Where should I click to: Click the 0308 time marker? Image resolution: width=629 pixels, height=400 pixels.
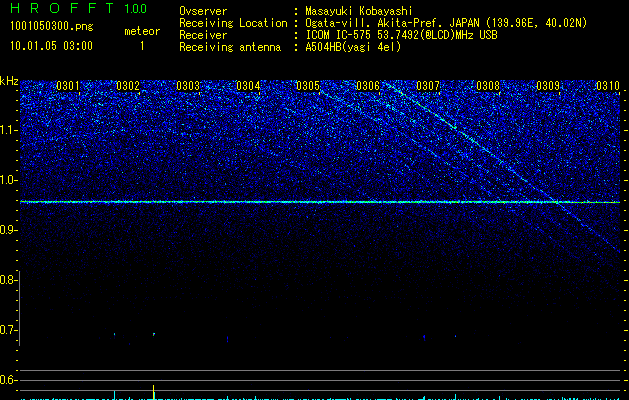click(488, 86)
